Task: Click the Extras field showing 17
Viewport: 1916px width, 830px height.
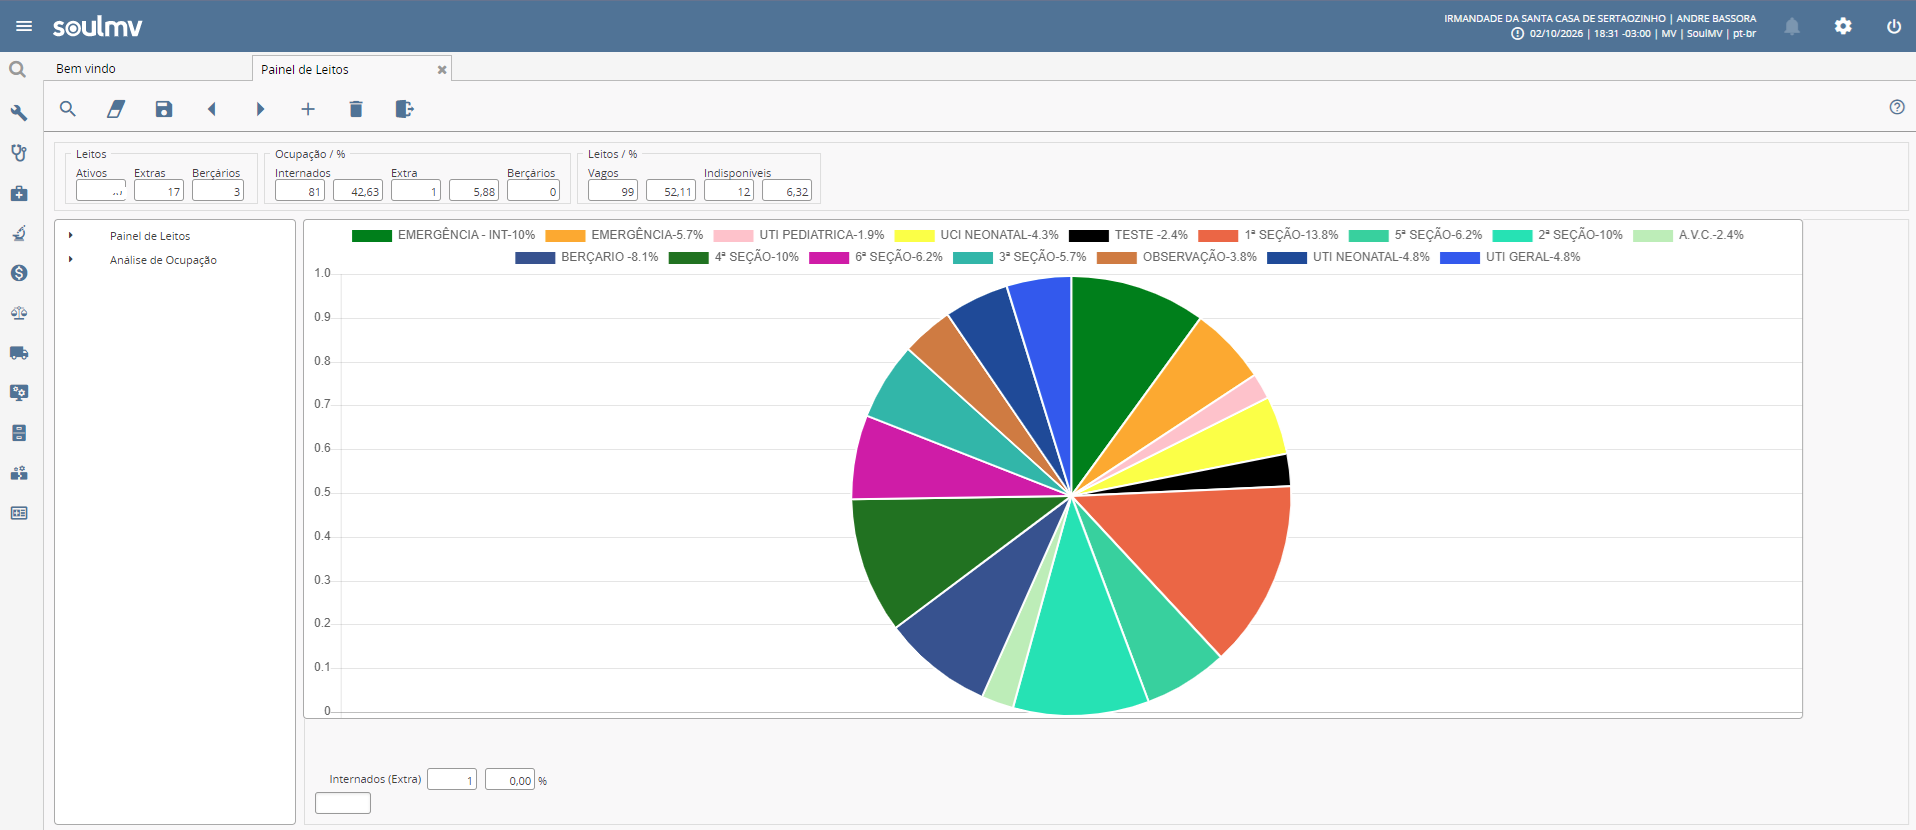Action: tap(159, 191)
